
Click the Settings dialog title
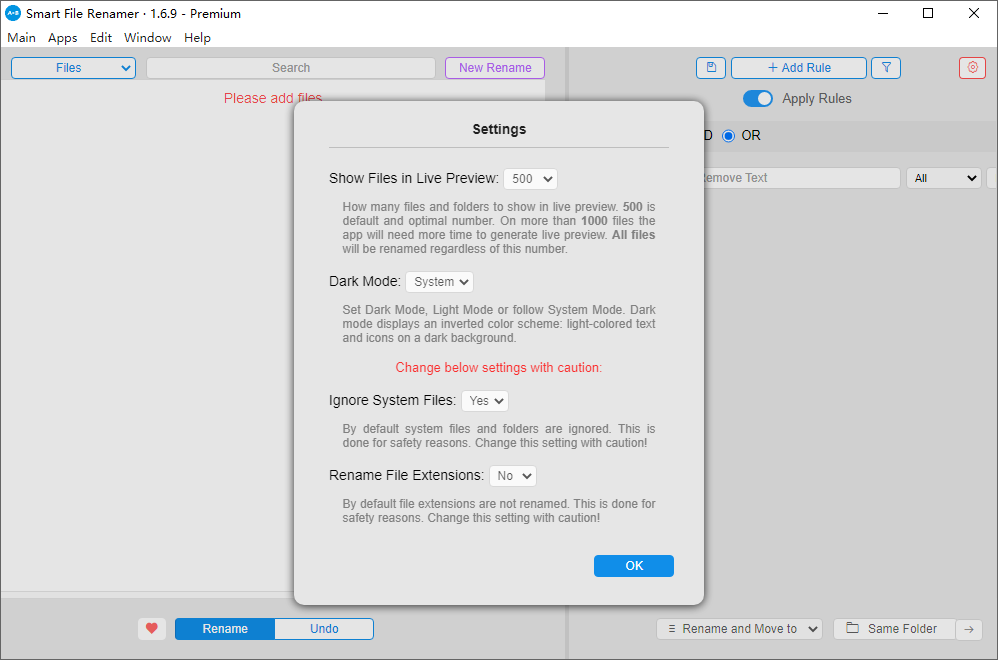pos(499,129)
